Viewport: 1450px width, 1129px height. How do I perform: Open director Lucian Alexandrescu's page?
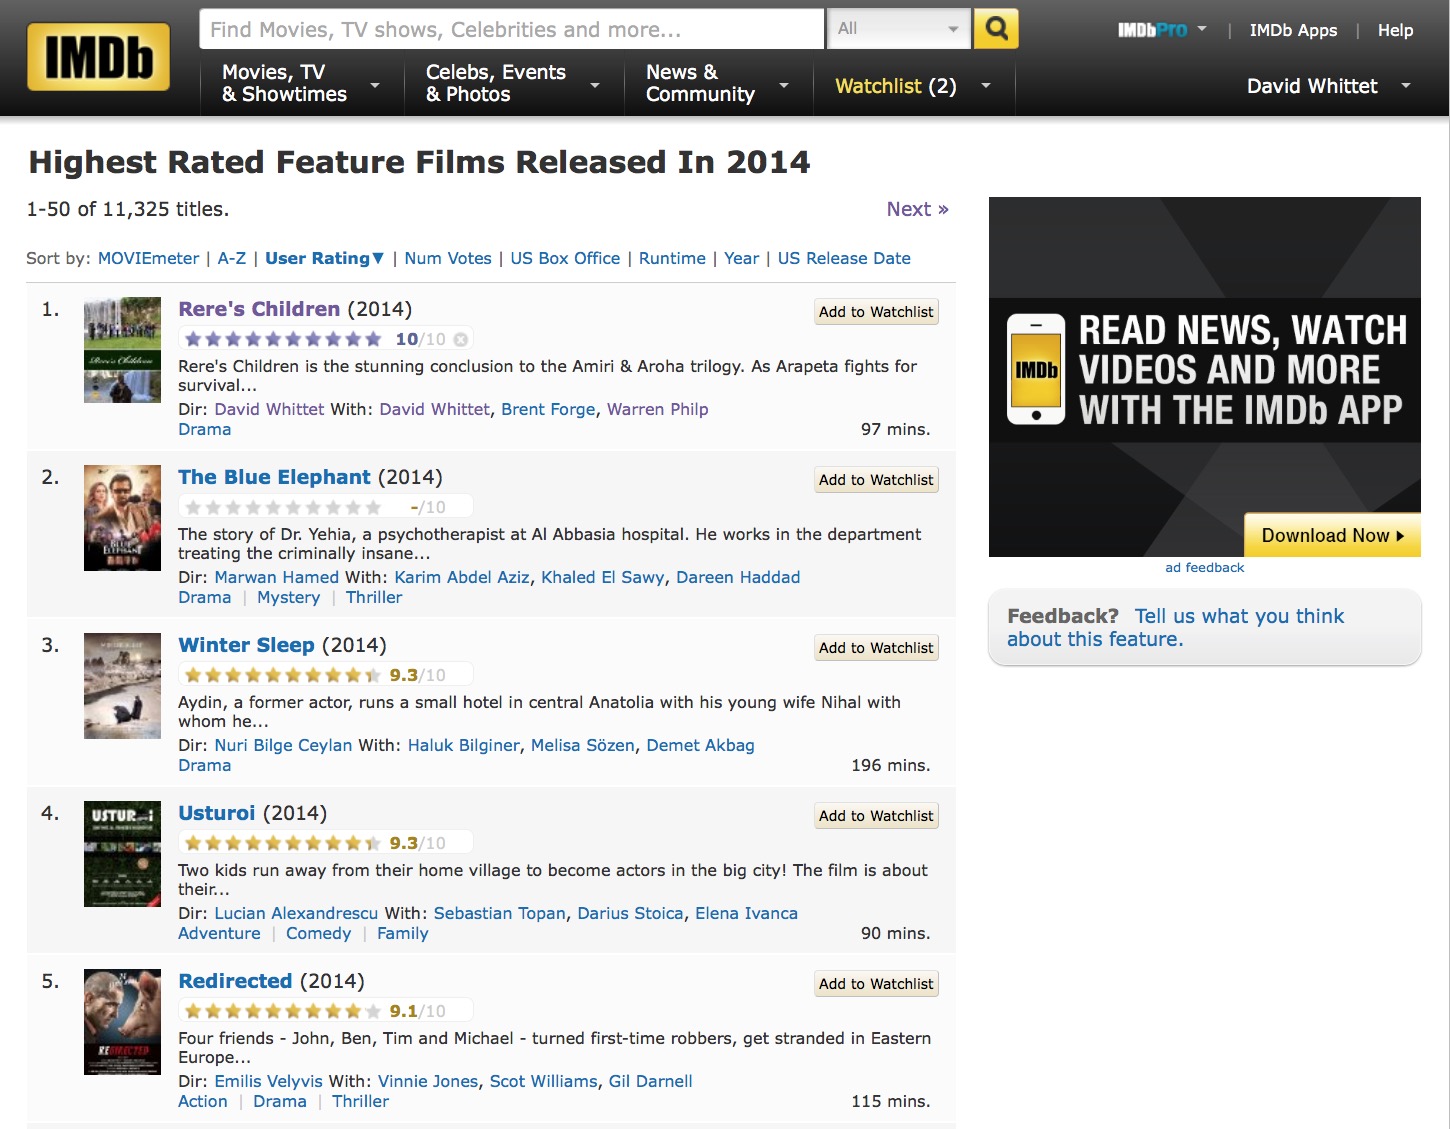point(296,913)
